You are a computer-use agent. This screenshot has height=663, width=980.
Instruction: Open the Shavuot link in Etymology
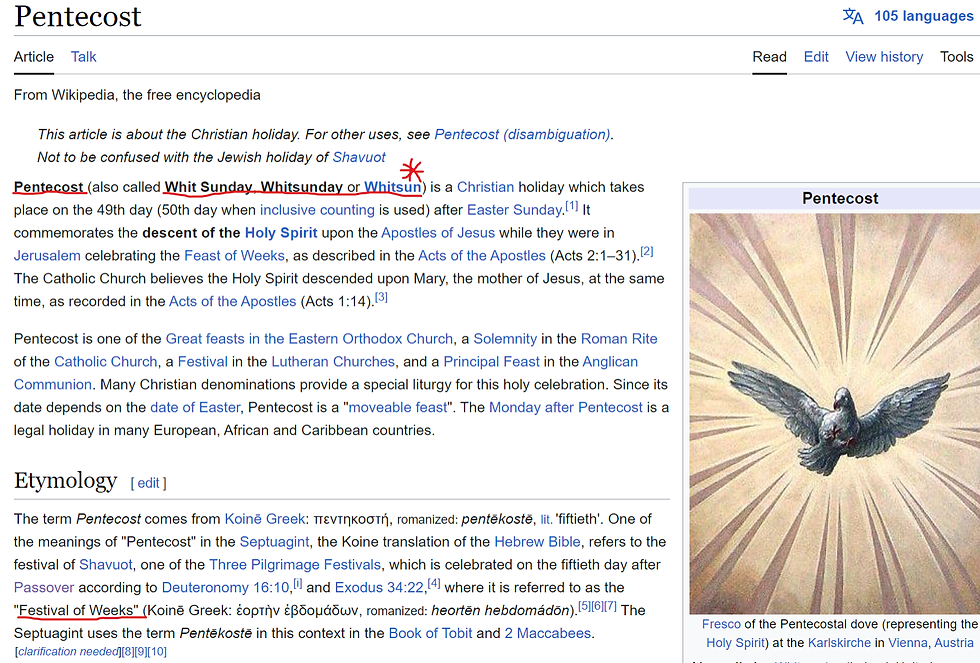click(106, 565)
